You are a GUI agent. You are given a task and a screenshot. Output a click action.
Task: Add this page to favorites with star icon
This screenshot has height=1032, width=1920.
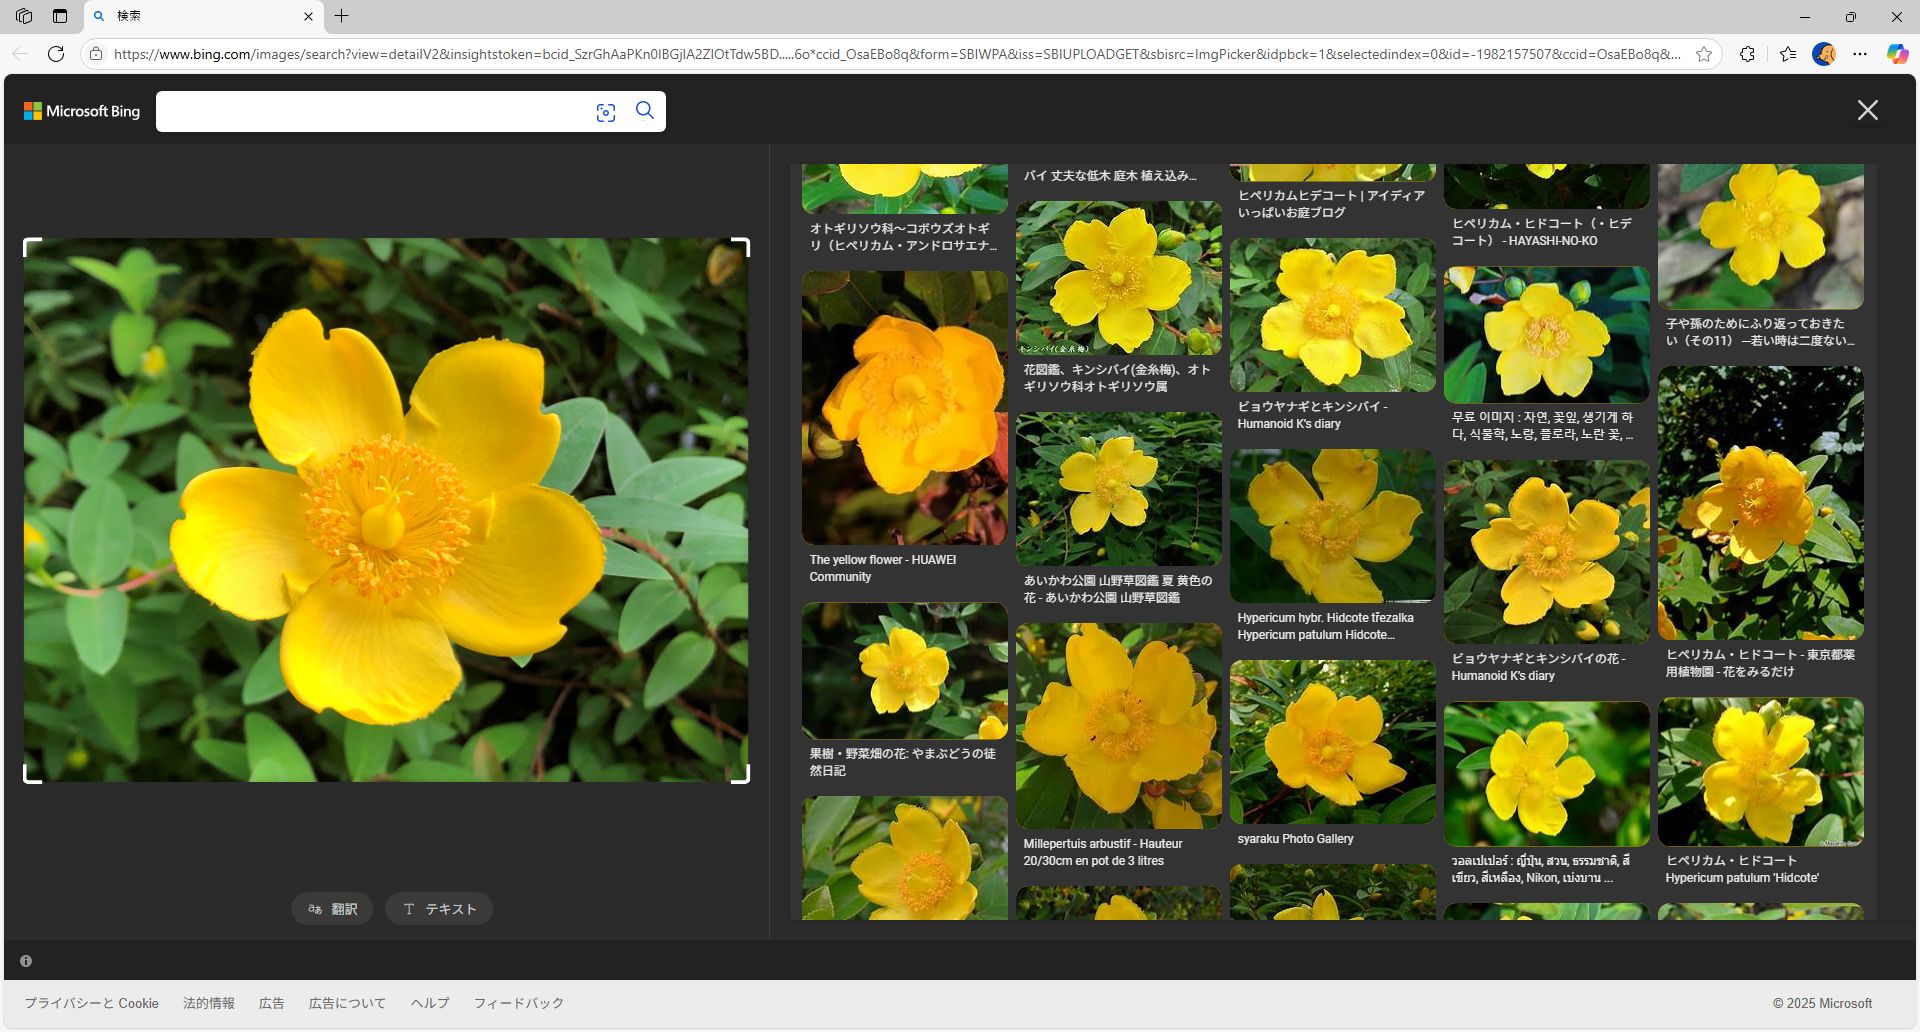[x=1704, y=54]
